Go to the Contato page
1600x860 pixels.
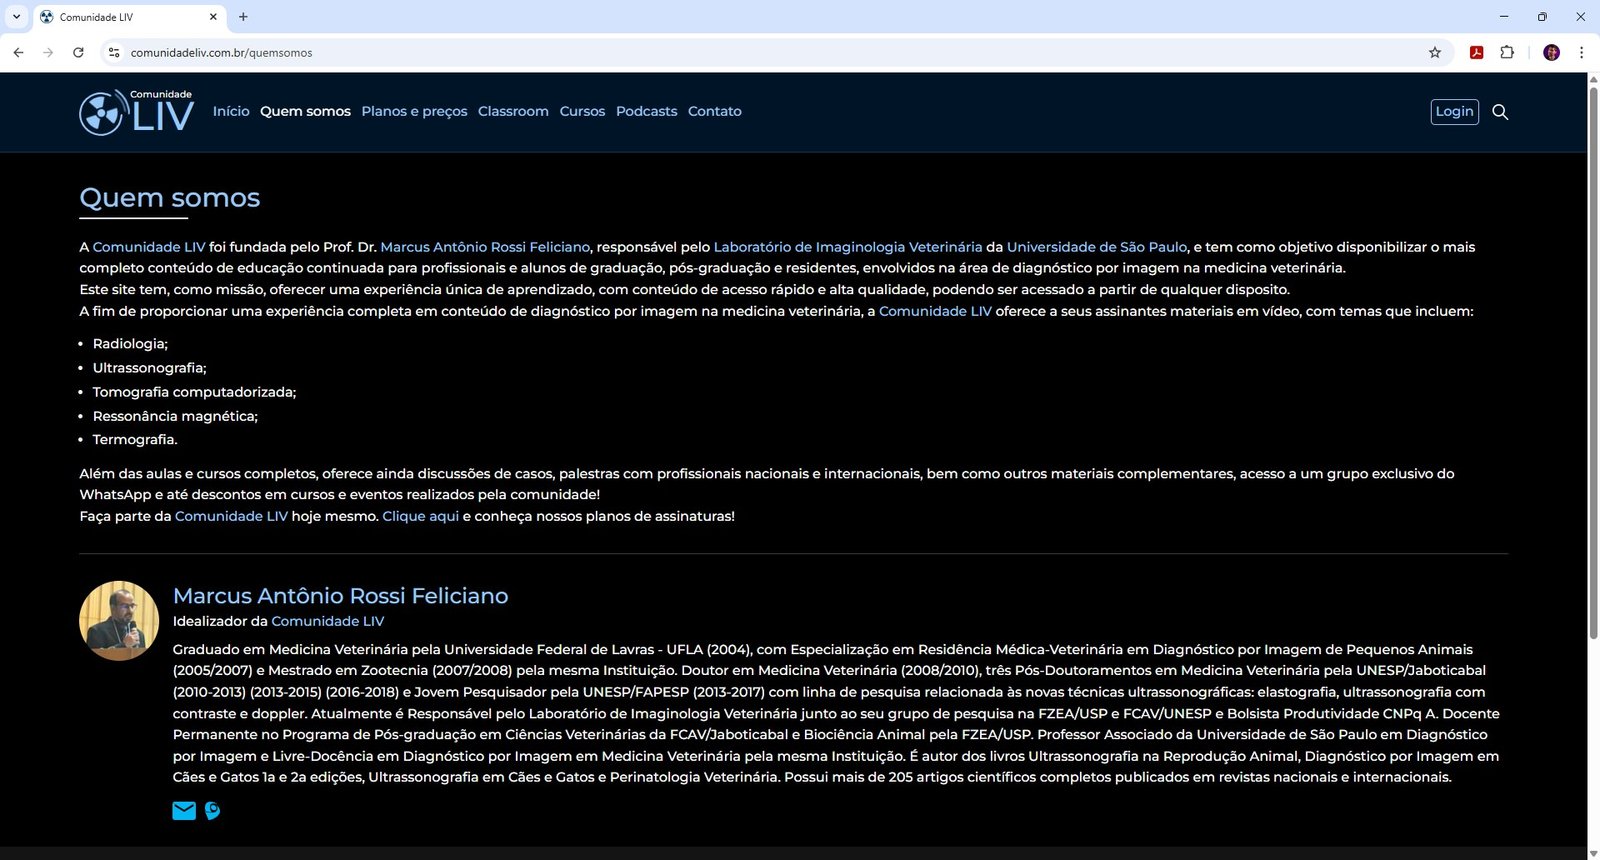715,111
